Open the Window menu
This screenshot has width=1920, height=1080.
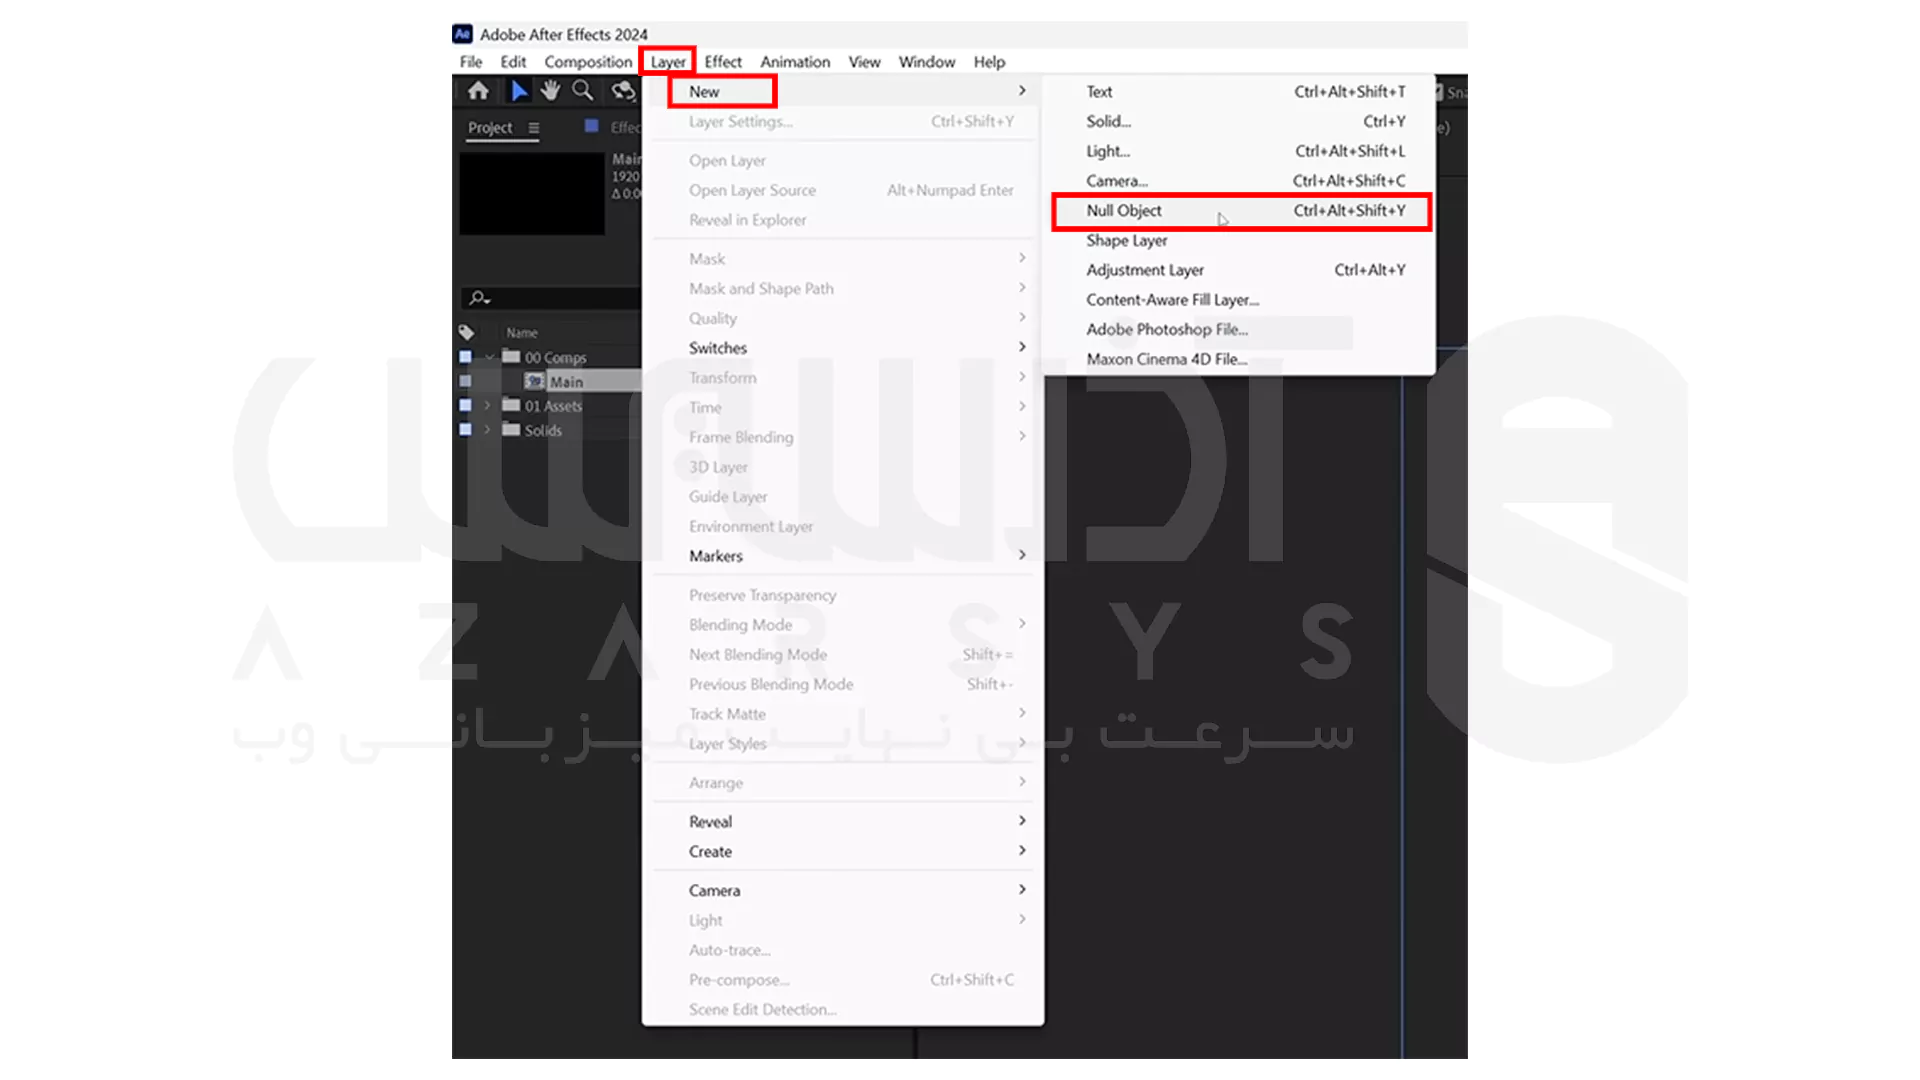927,62
